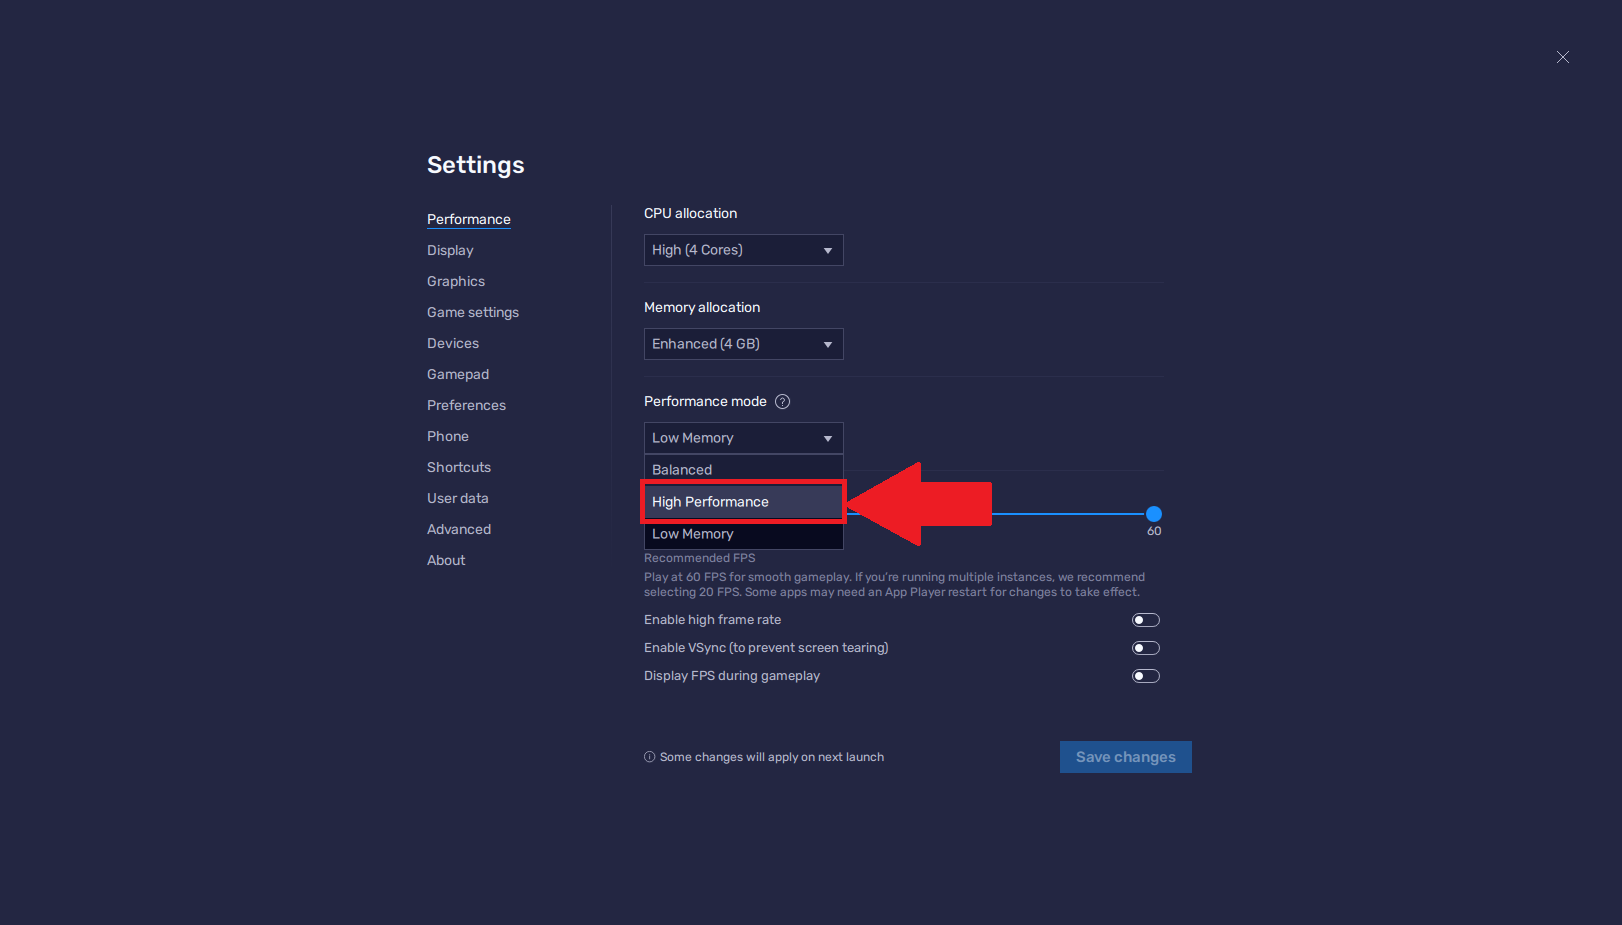Close the Settings window
This screenshot has height=925, width=1622.
pos(1562,57)
